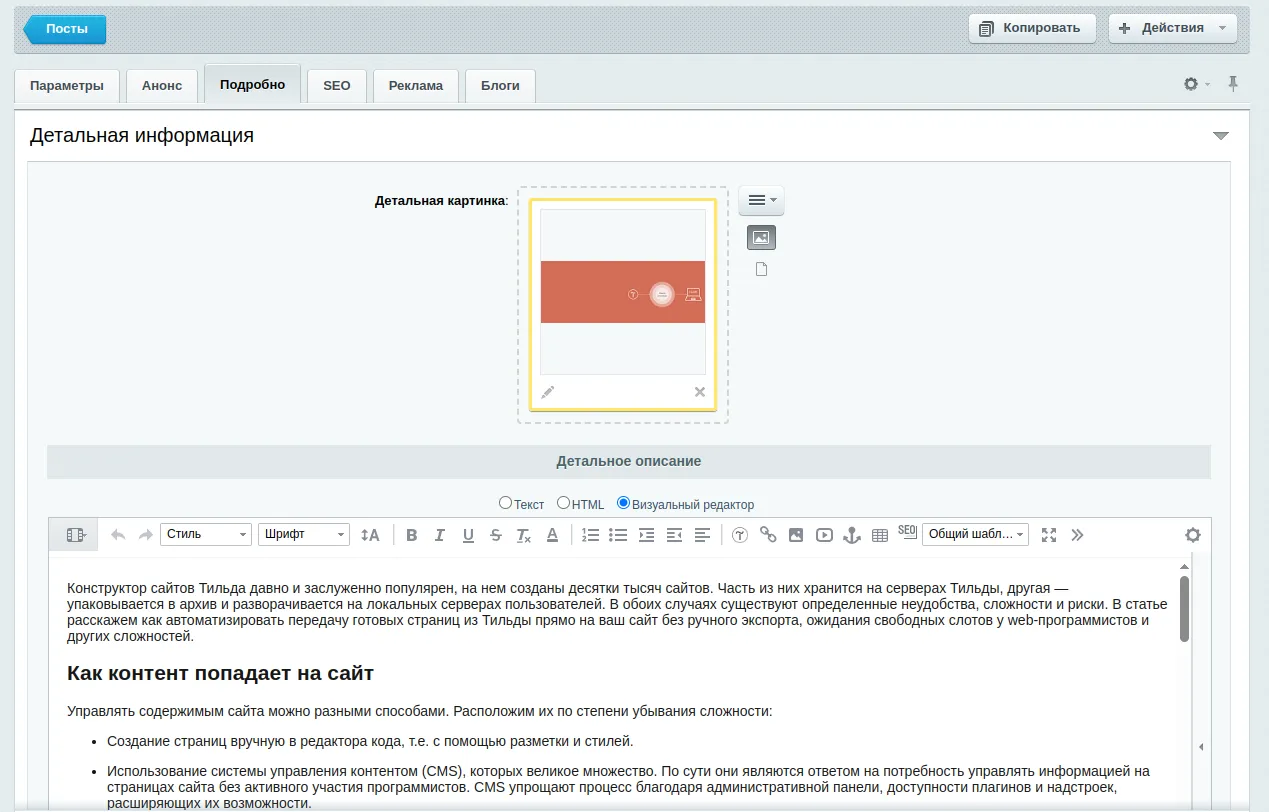Switch to the SEO tab
1269x812 pixels.
[337, 86]
